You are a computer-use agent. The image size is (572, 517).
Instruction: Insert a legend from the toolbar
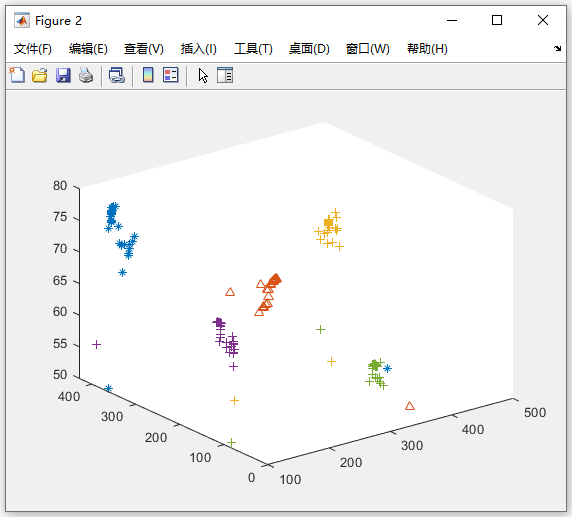coord(171,76)
